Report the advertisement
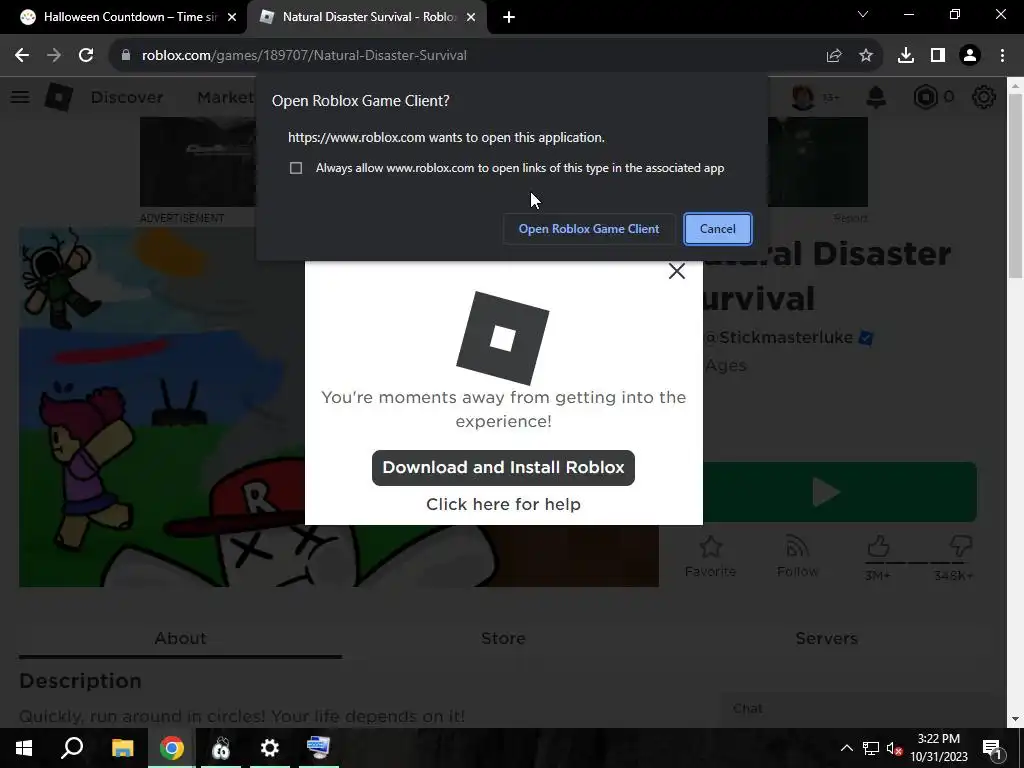The height and width of the screenshot is (768, 1024). [850, 218]
